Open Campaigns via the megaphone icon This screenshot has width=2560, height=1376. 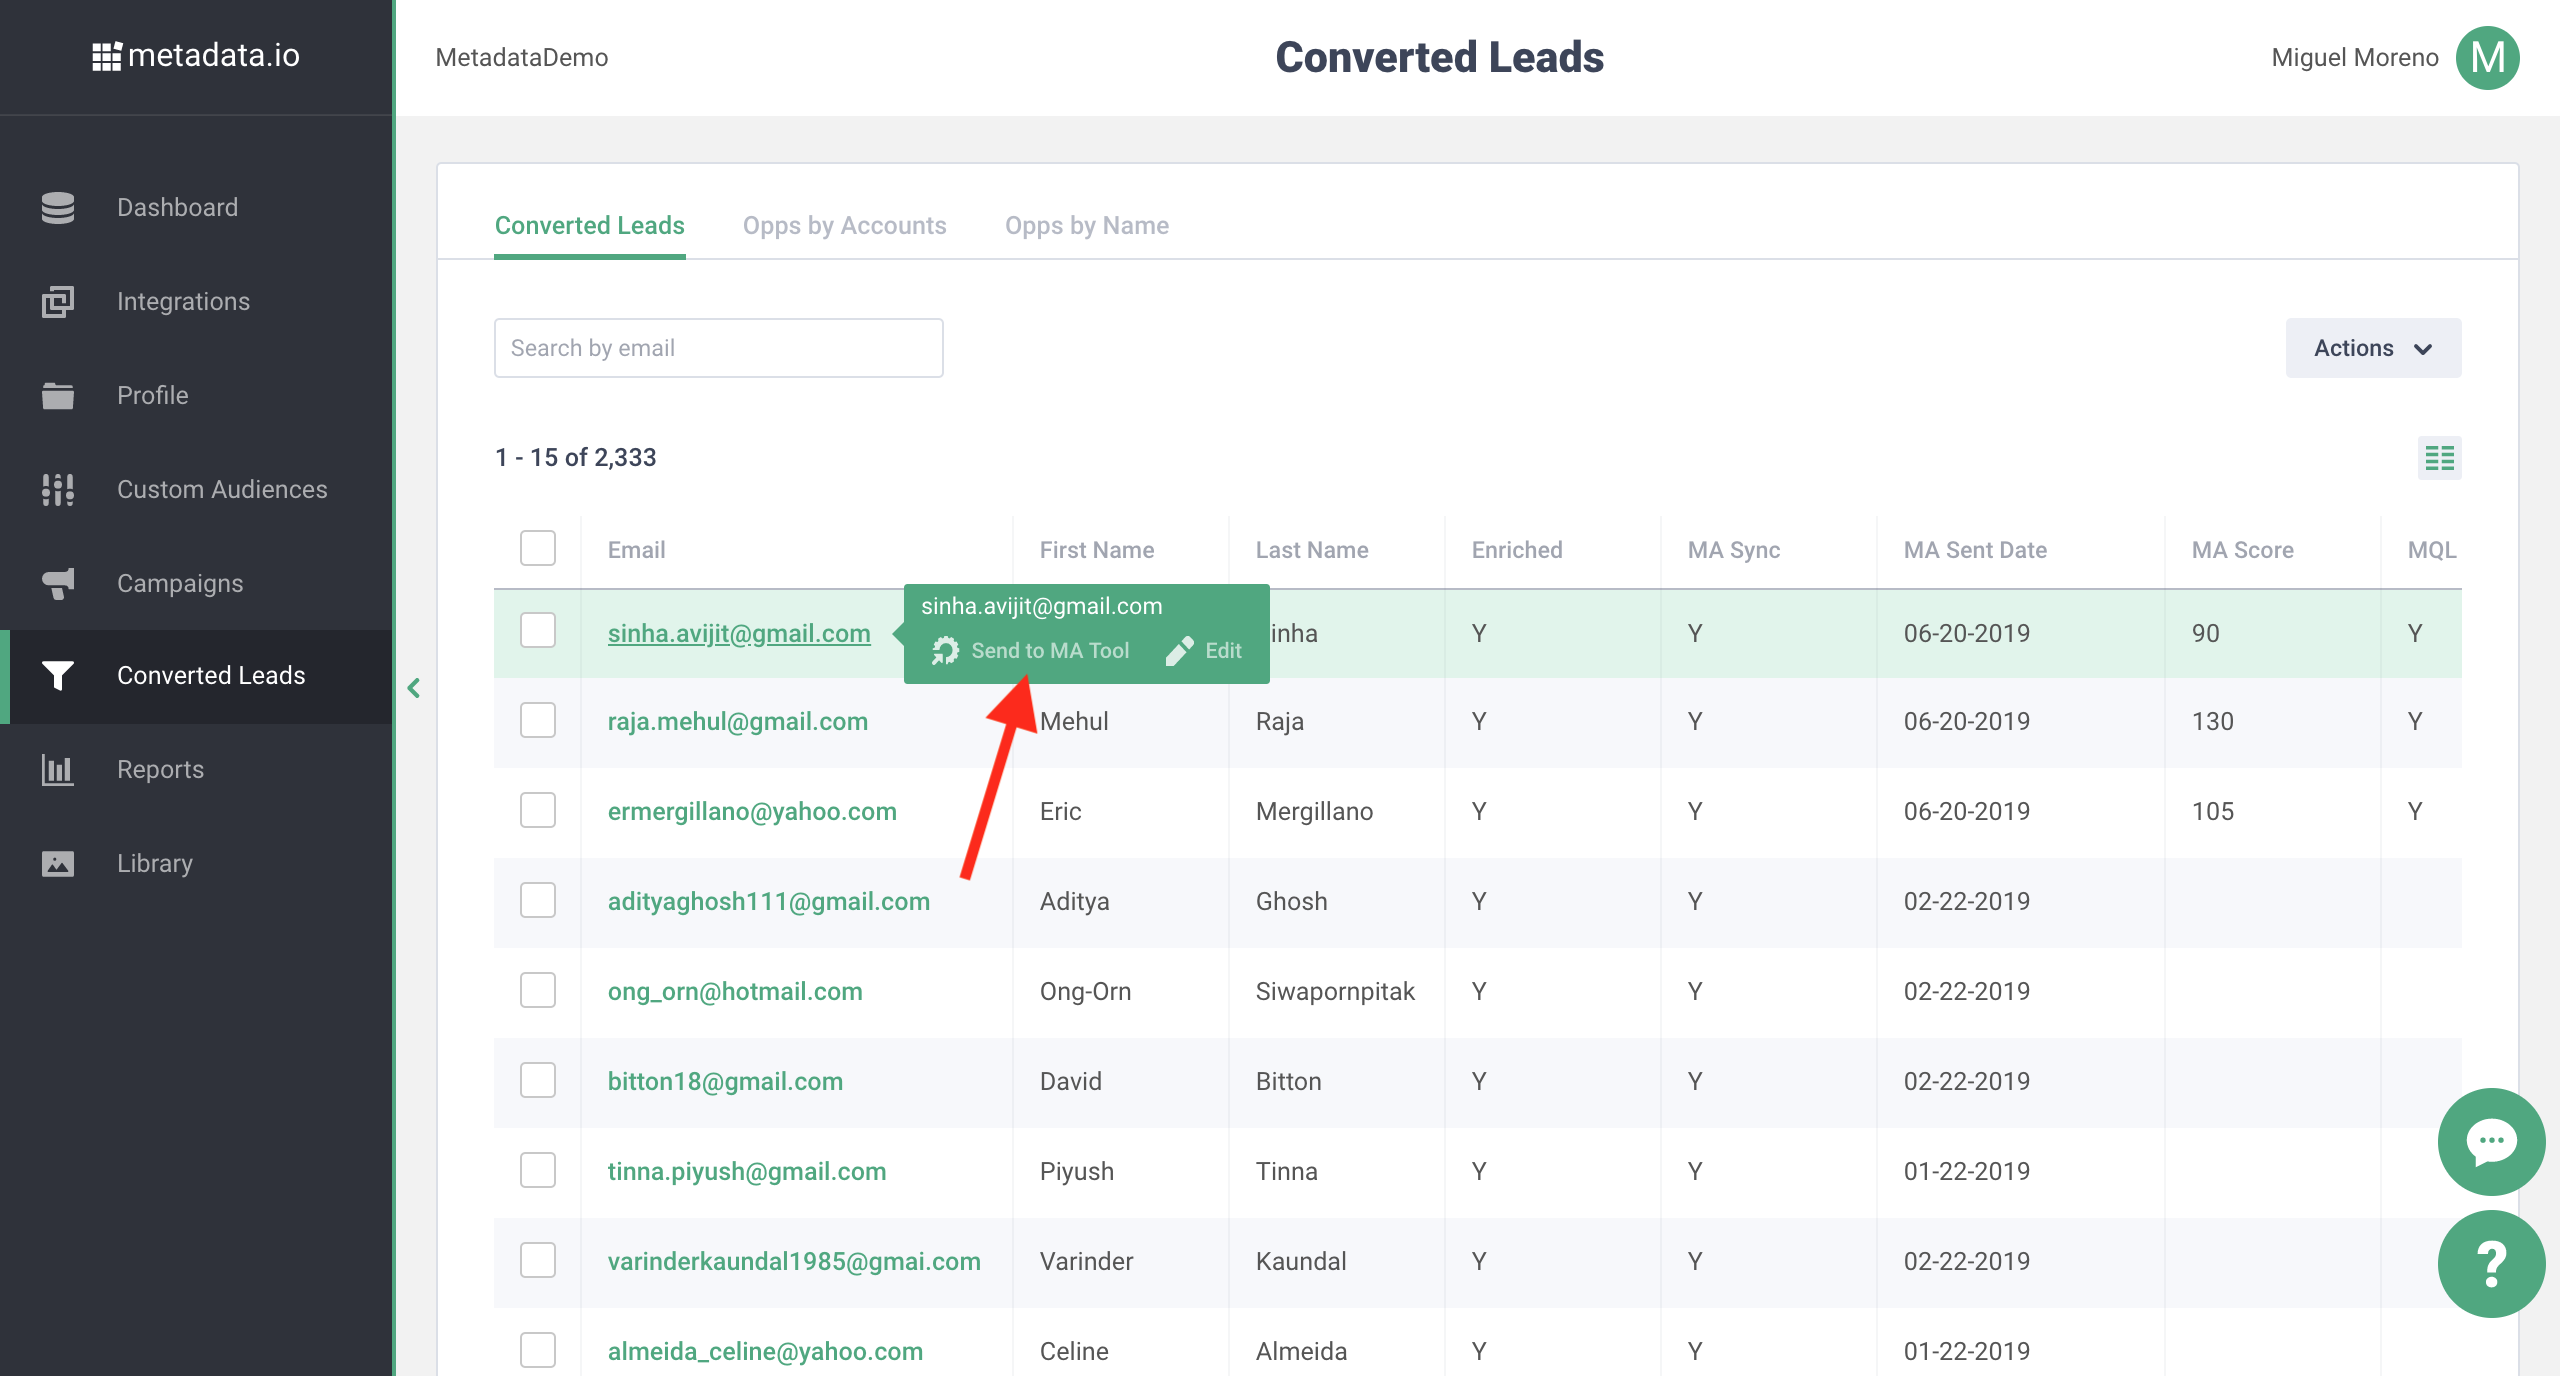click(58, 583)
